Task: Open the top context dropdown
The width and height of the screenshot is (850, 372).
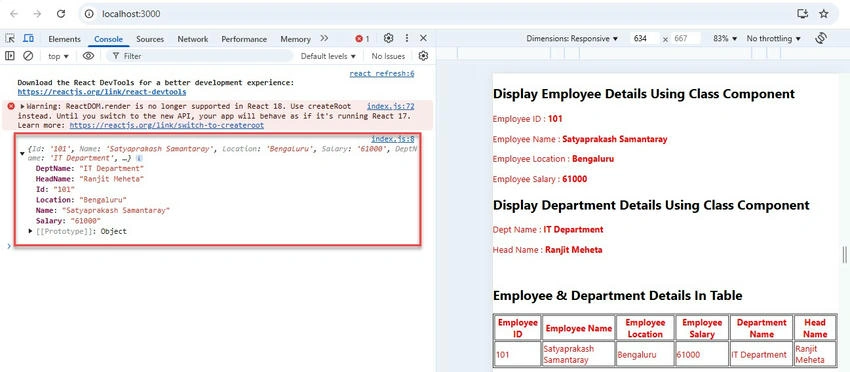Action: pos(59,56)
